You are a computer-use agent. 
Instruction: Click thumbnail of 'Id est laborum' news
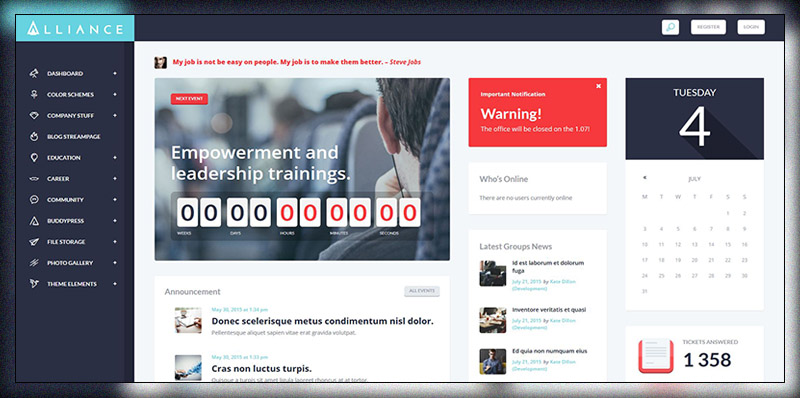point(493,273)
